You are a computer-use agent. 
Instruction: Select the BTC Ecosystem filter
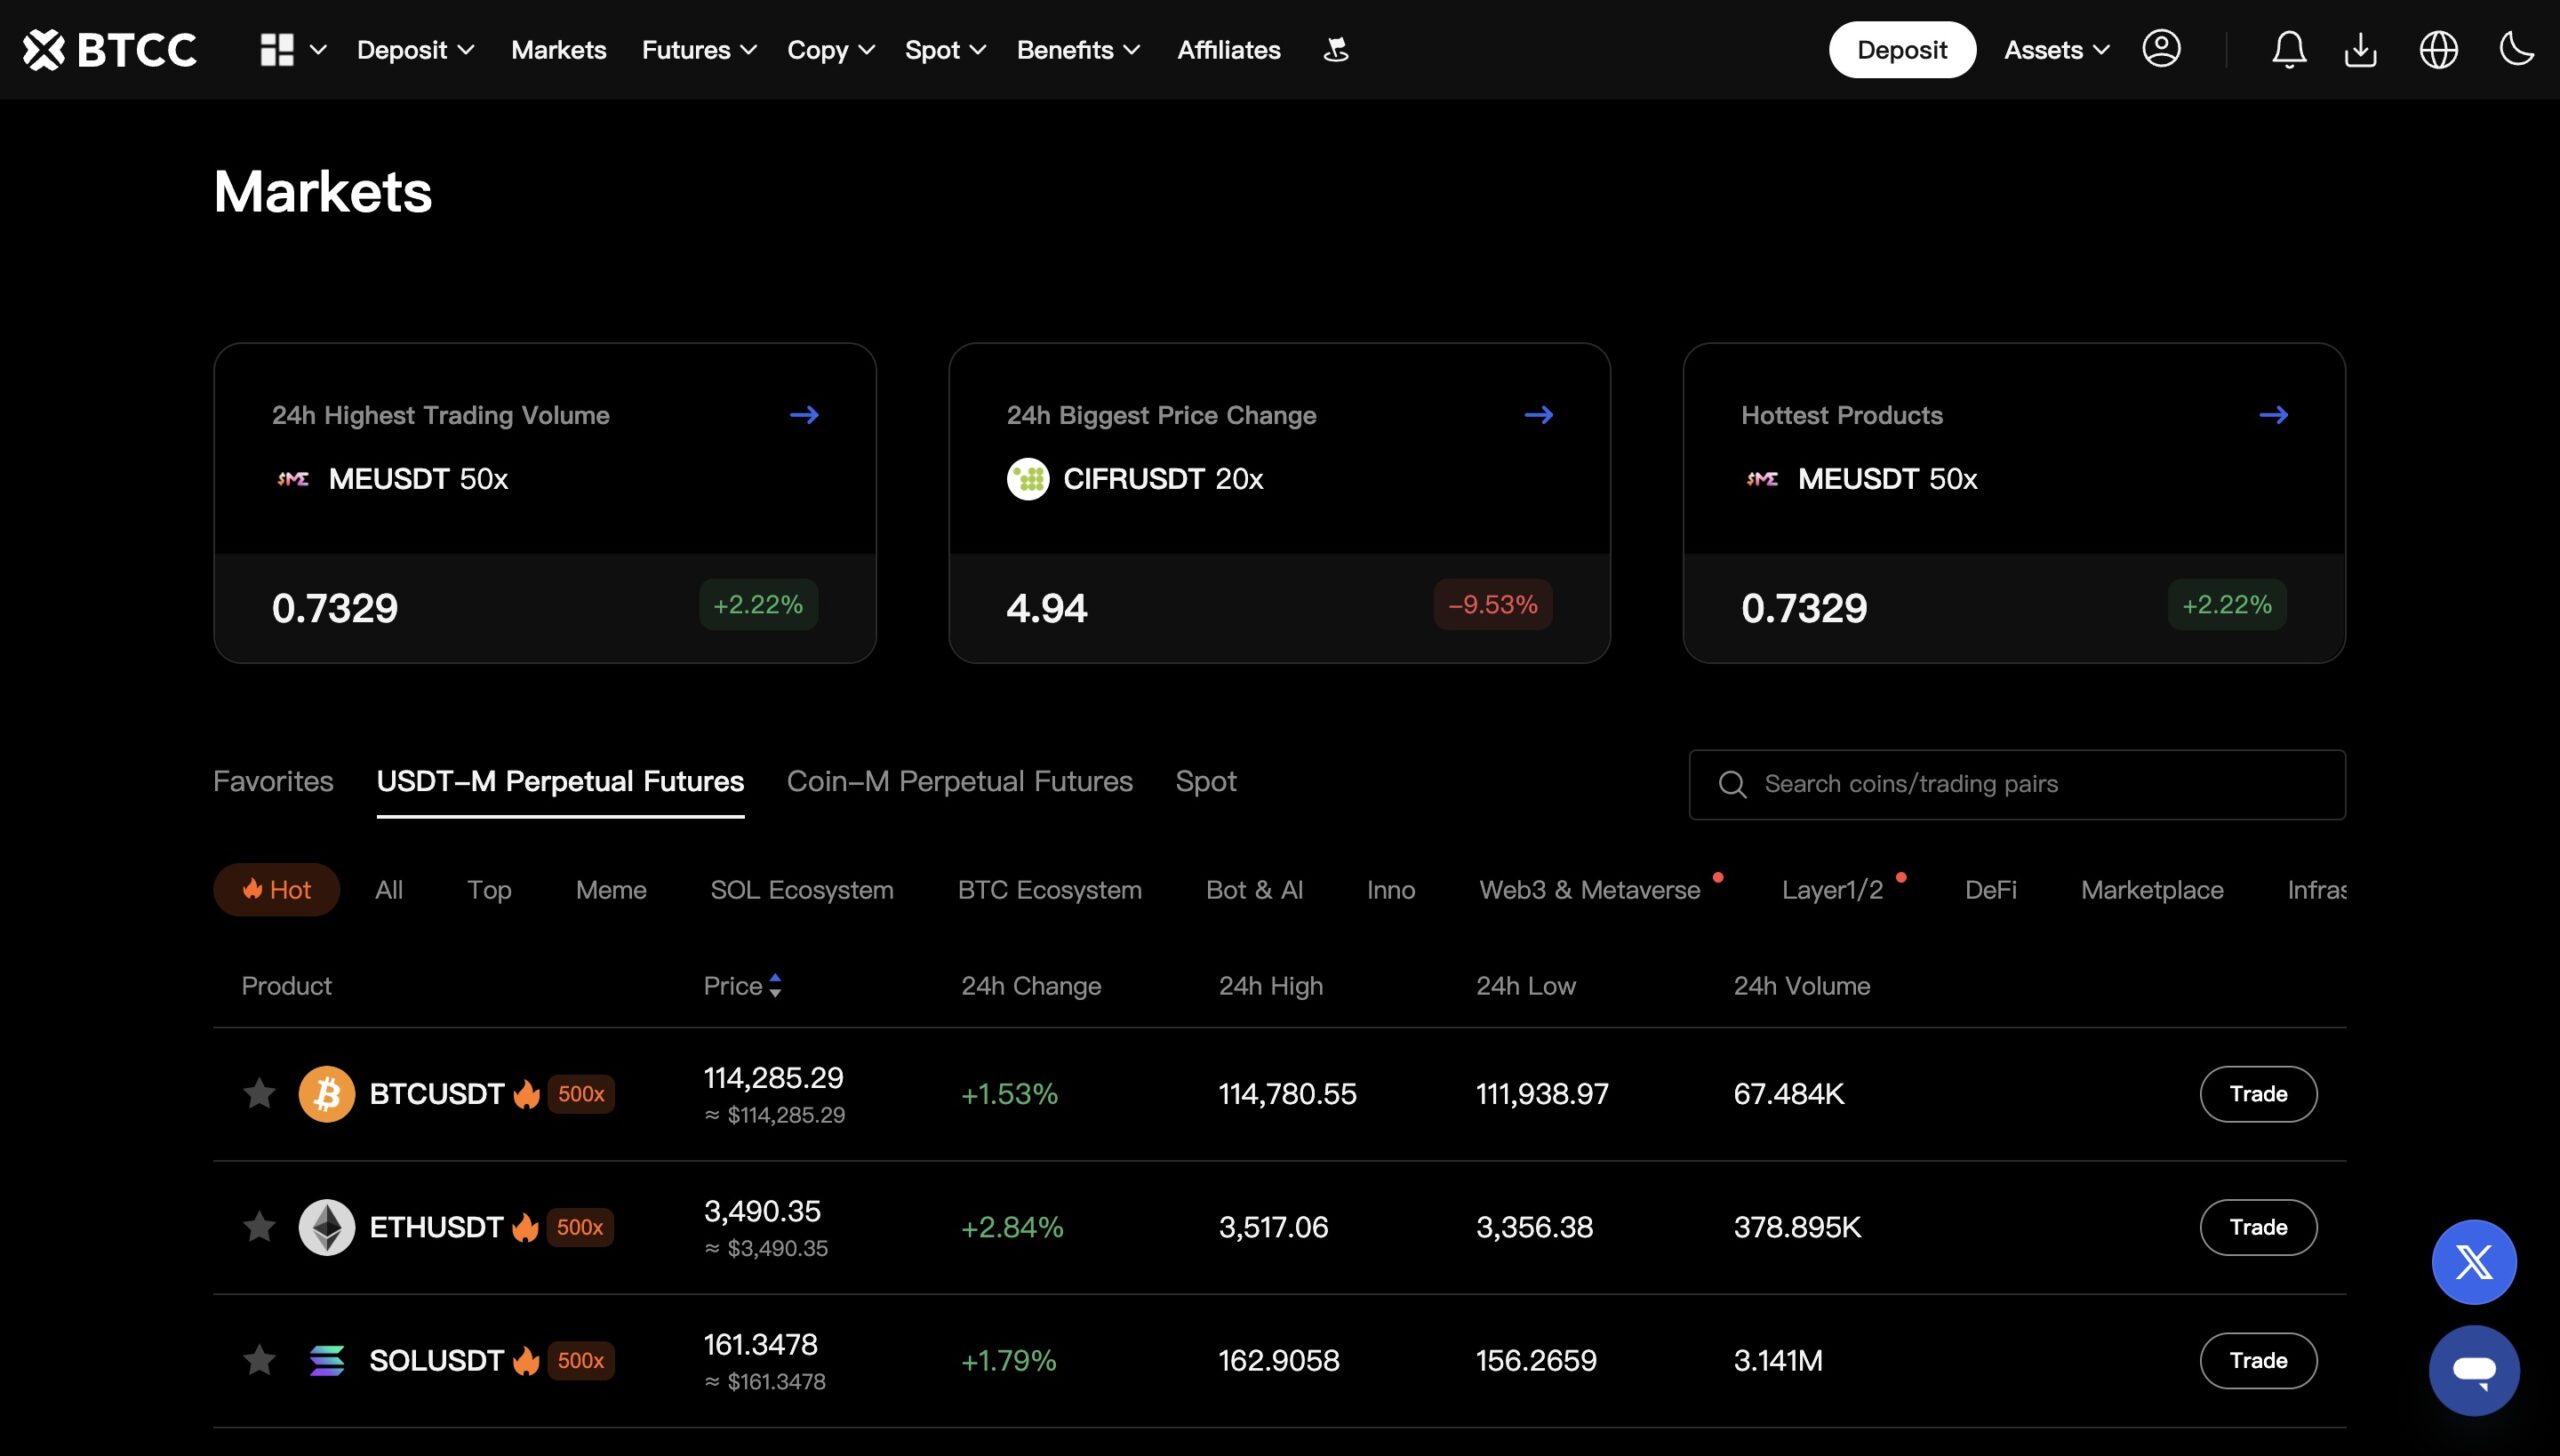[x=1050, y=890]
